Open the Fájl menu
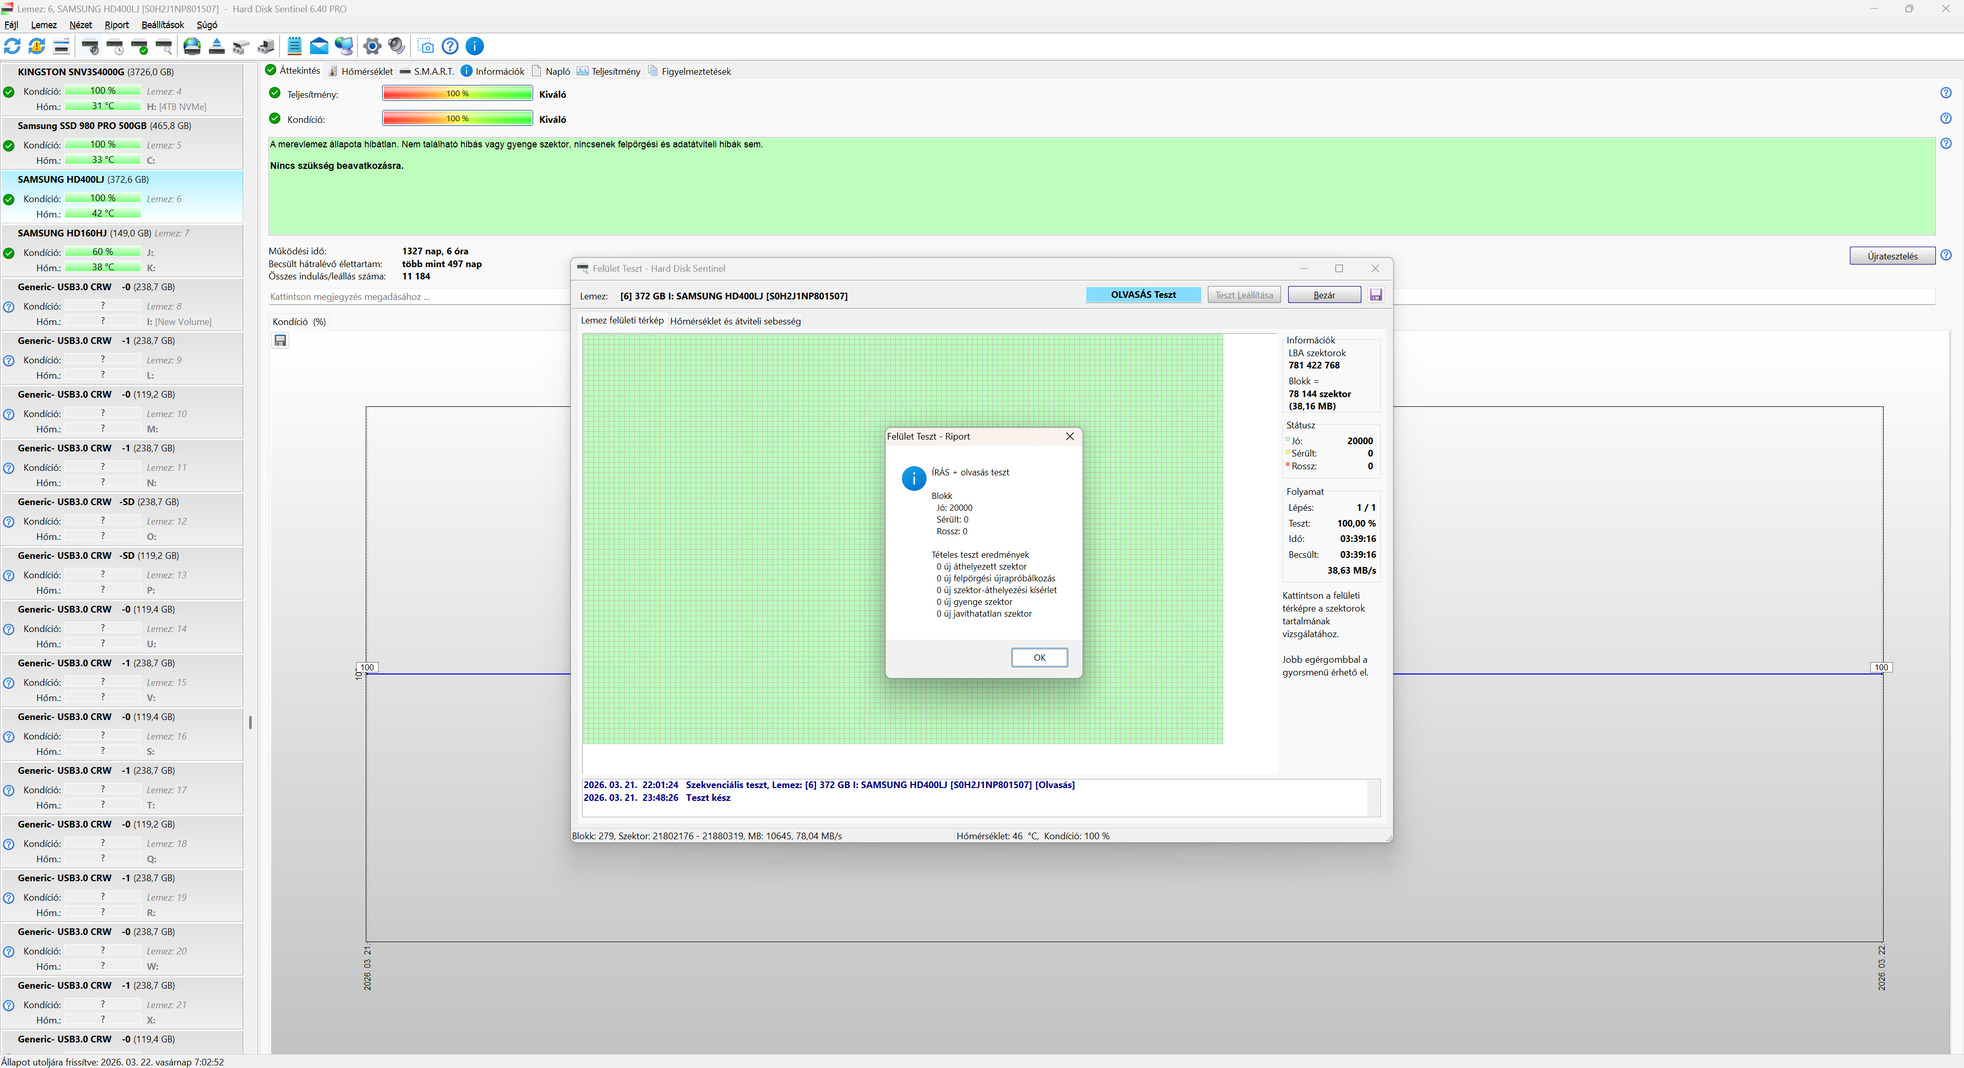 pyautogui.click(x=12, y=25)
